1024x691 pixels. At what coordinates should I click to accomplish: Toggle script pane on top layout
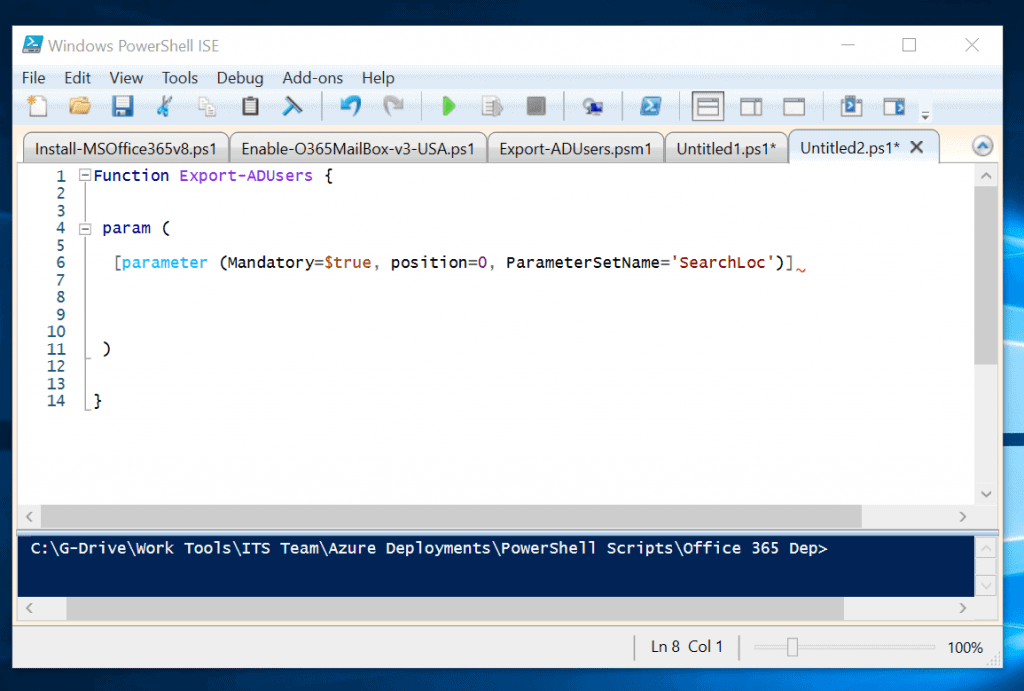(x=708, y=105)
